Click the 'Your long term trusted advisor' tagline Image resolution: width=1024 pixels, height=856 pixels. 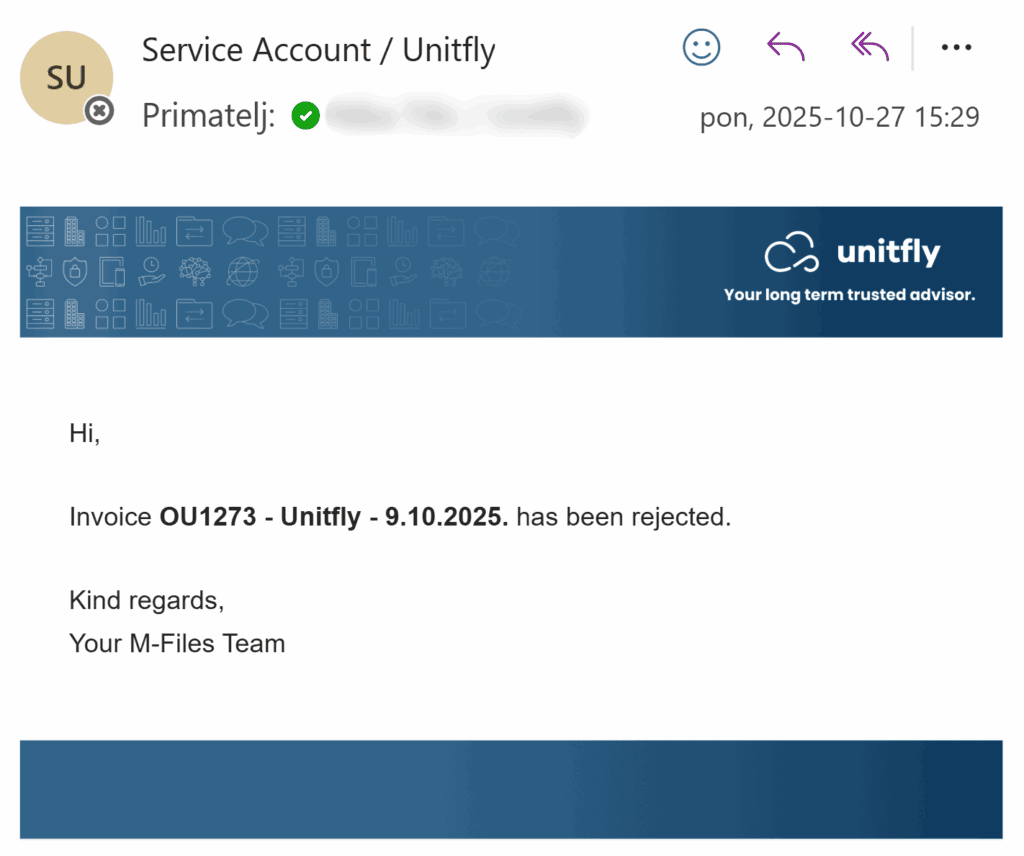click(x=848, y=295)
